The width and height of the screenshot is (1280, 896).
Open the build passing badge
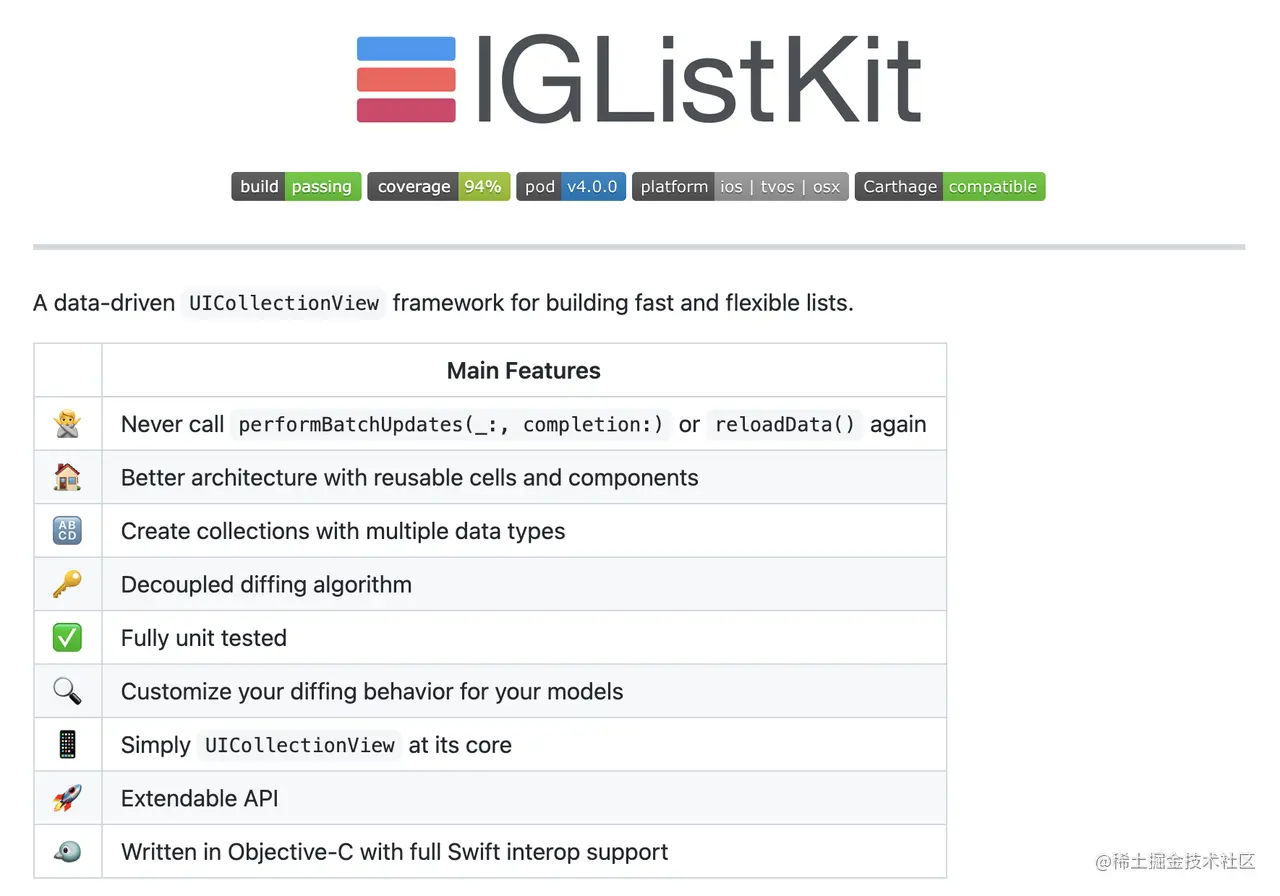coord(296,187)
